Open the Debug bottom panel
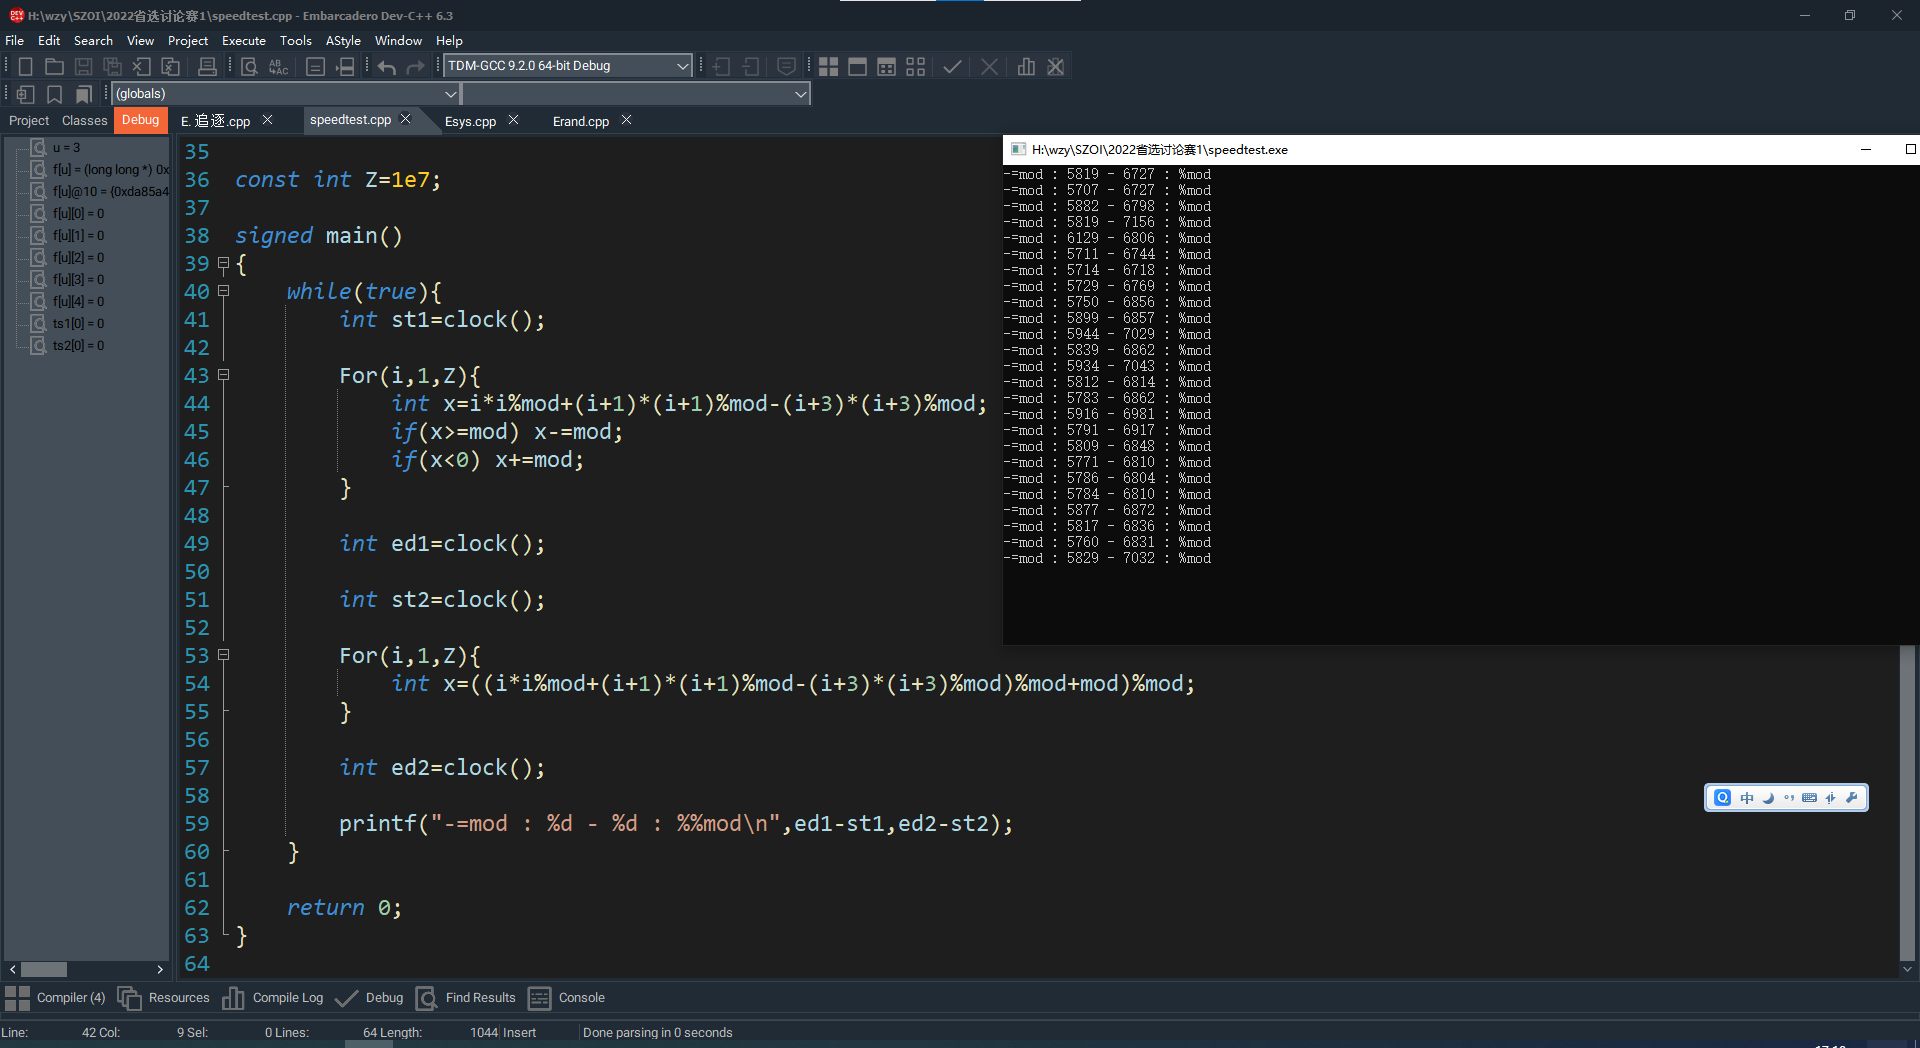1920x1048 pixels. pos(370,998)
